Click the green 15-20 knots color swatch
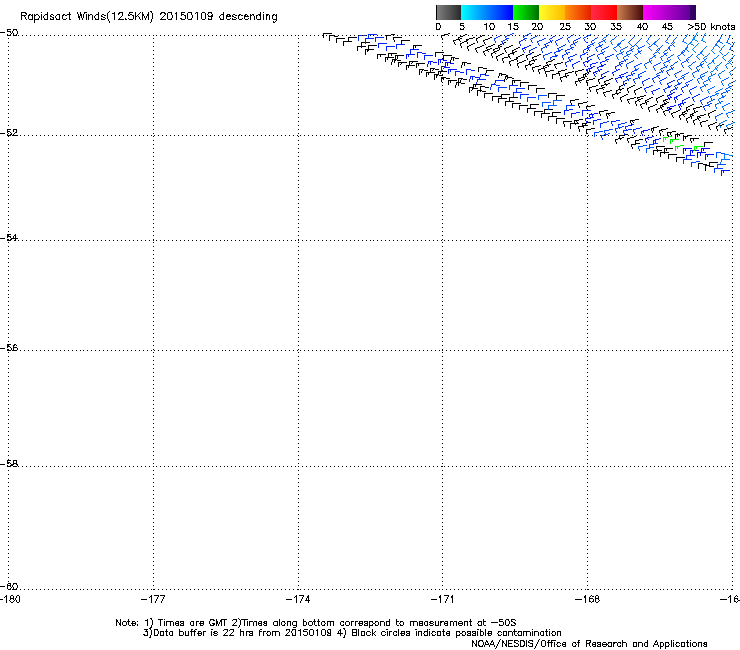Viewport: 740px width, 650px height. (x=526, y=12)
